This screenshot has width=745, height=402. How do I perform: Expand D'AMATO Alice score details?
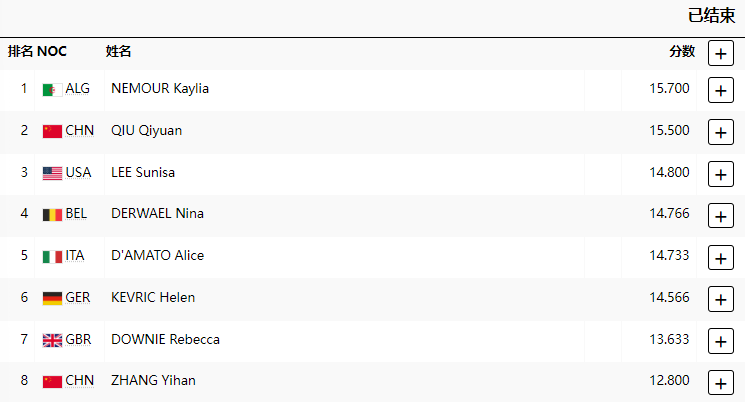point(720,257)
